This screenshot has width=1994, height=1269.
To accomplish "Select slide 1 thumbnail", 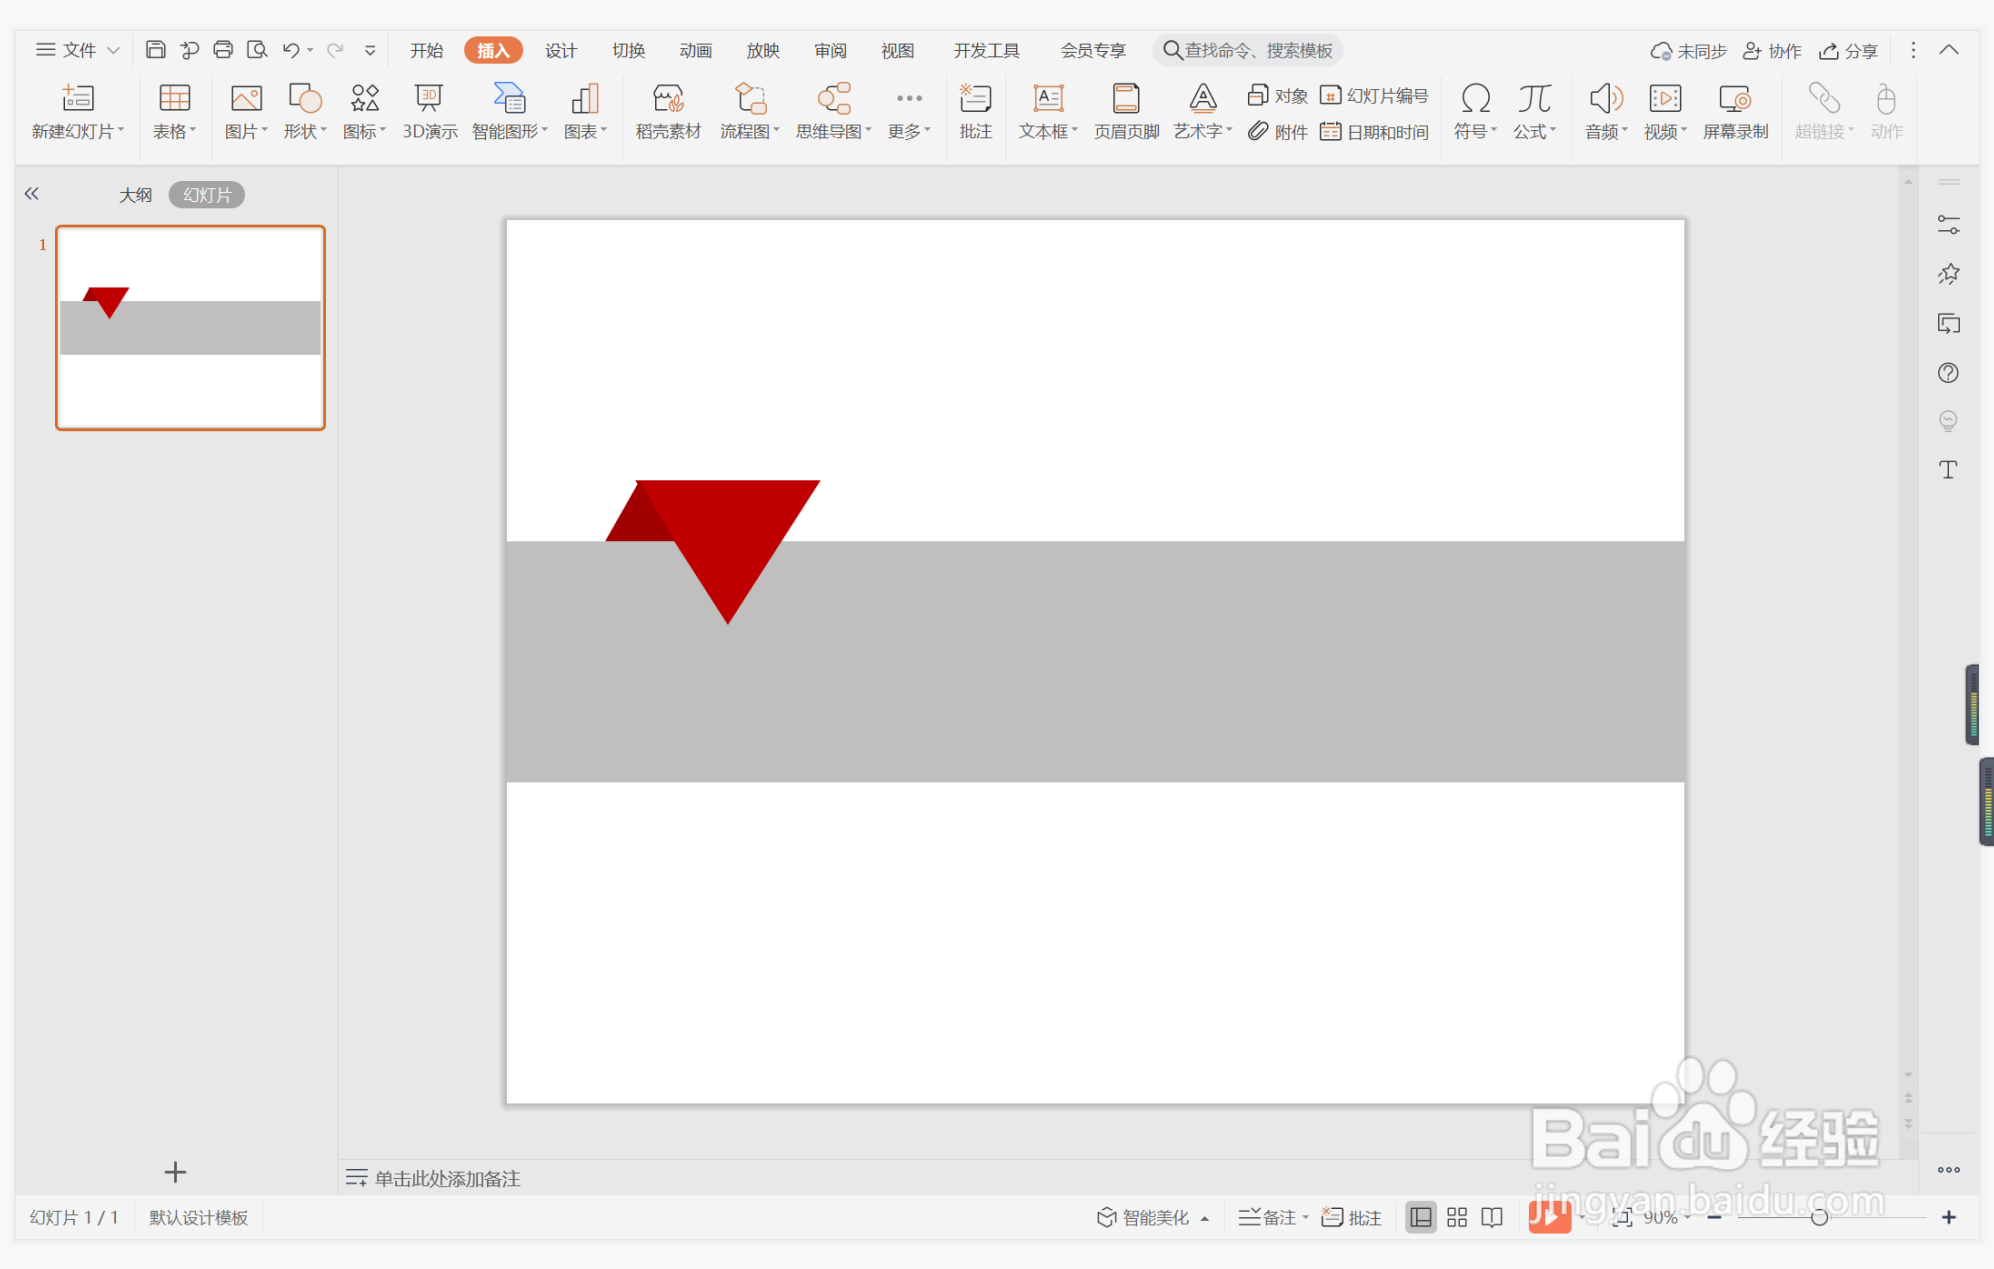I will tap(190, 328).
